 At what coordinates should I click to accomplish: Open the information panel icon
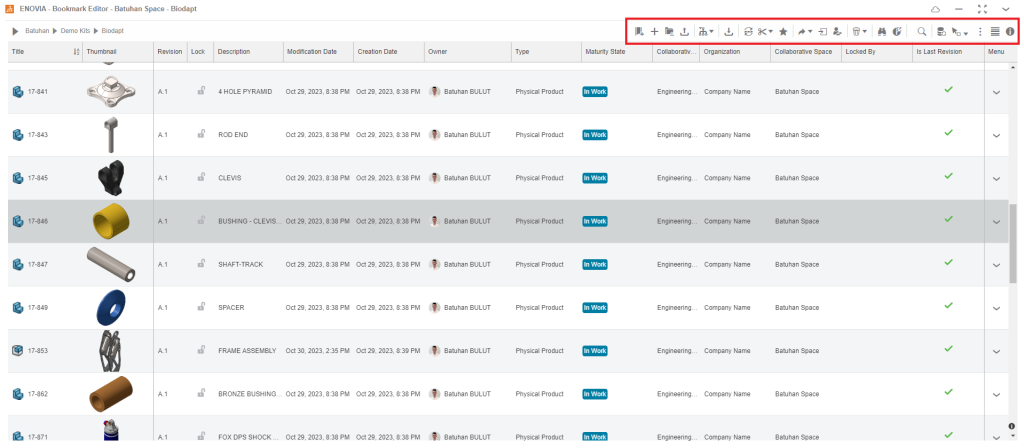click(x=1010, y=31)
